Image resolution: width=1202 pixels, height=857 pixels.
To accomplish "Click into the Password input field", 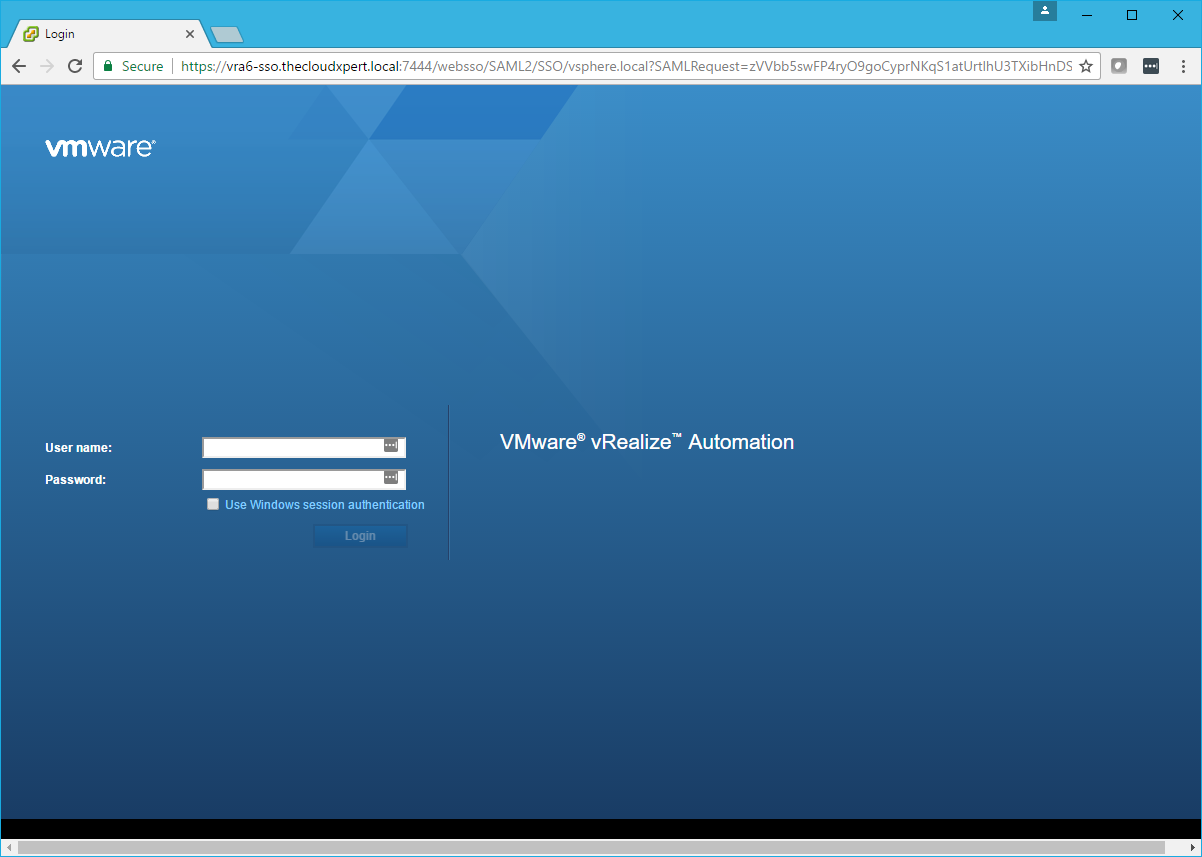I will (292, 479).
